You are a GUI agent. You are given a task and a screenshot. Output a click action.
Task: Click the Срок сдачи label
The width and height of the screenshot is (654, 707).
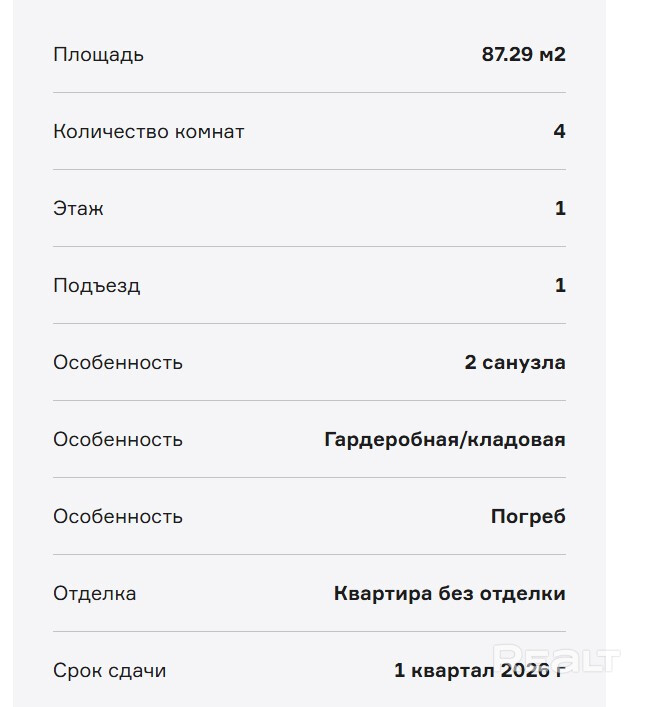tap(109, 671)
